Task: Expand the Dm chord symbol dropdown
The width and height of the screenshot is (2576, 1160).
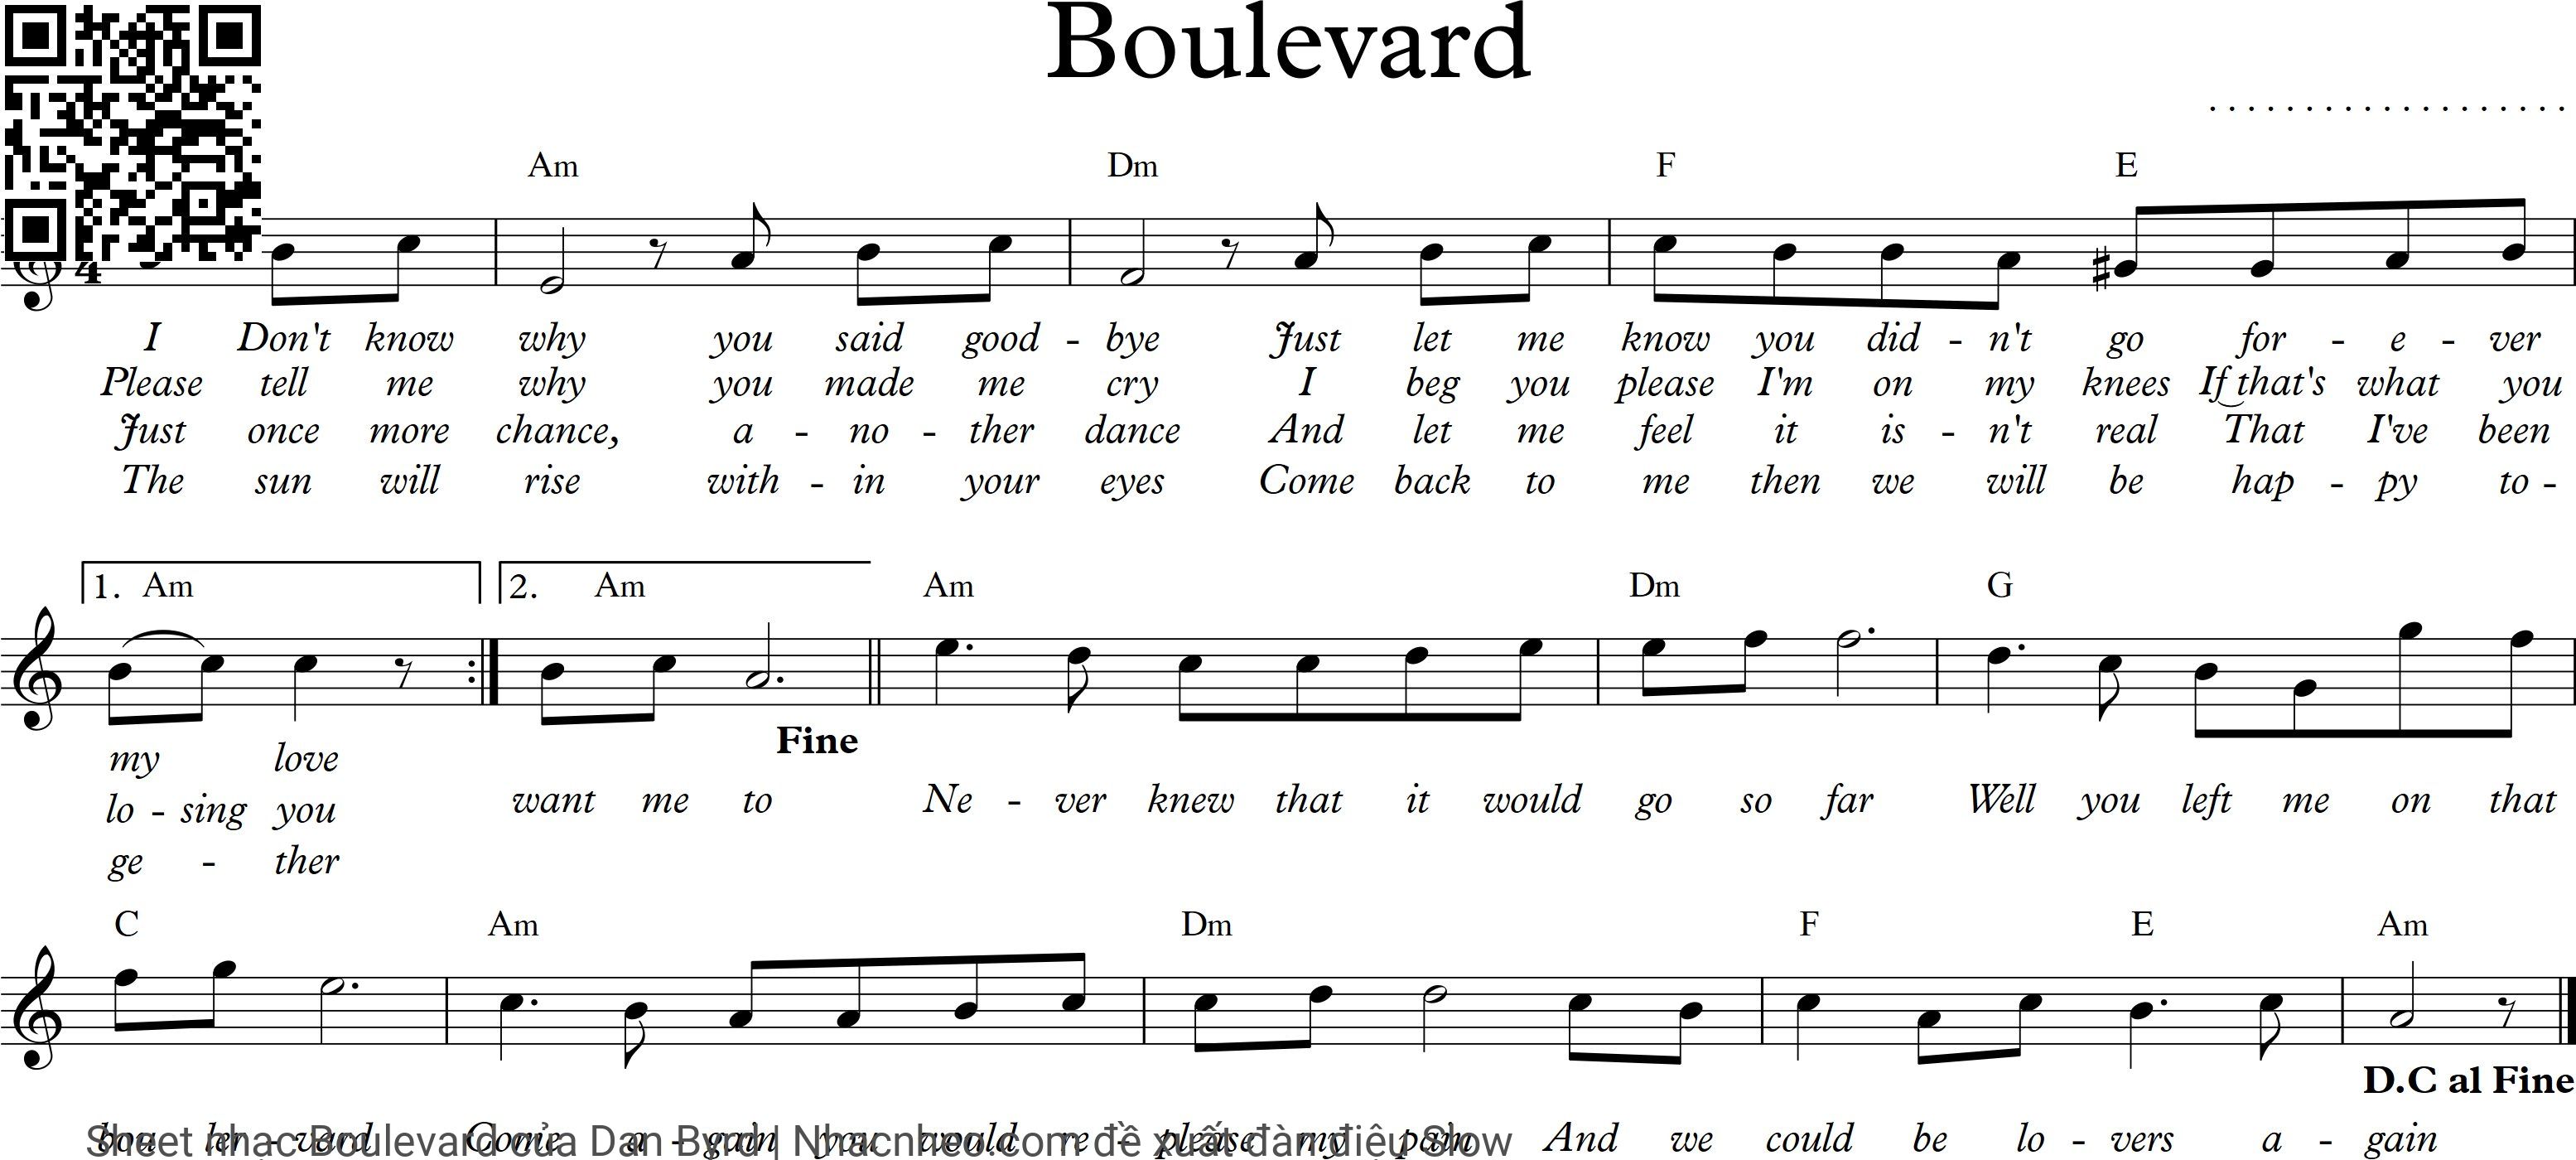Action: (x=1136, y=172)
